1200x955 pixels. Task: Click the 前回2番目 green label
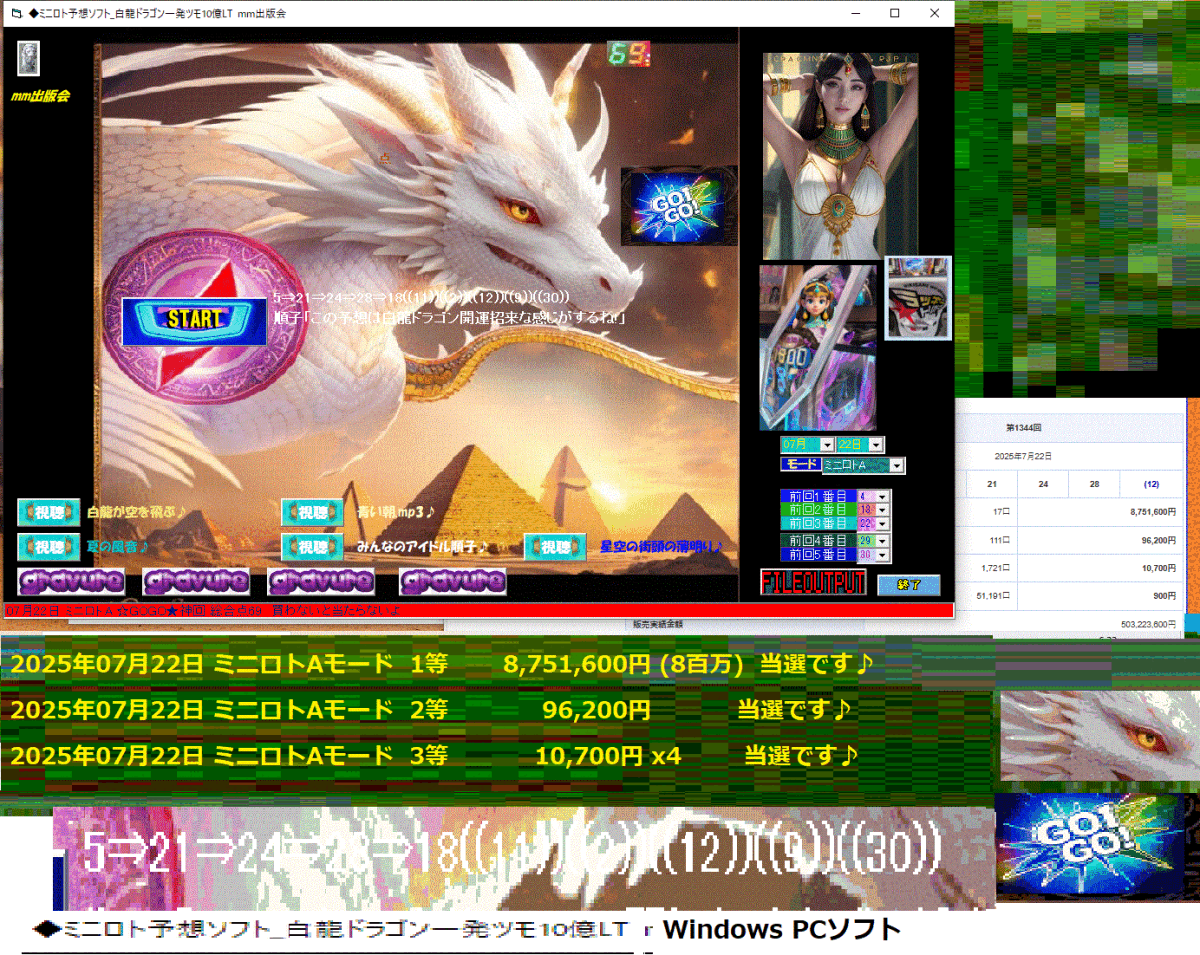click(817, 509)
